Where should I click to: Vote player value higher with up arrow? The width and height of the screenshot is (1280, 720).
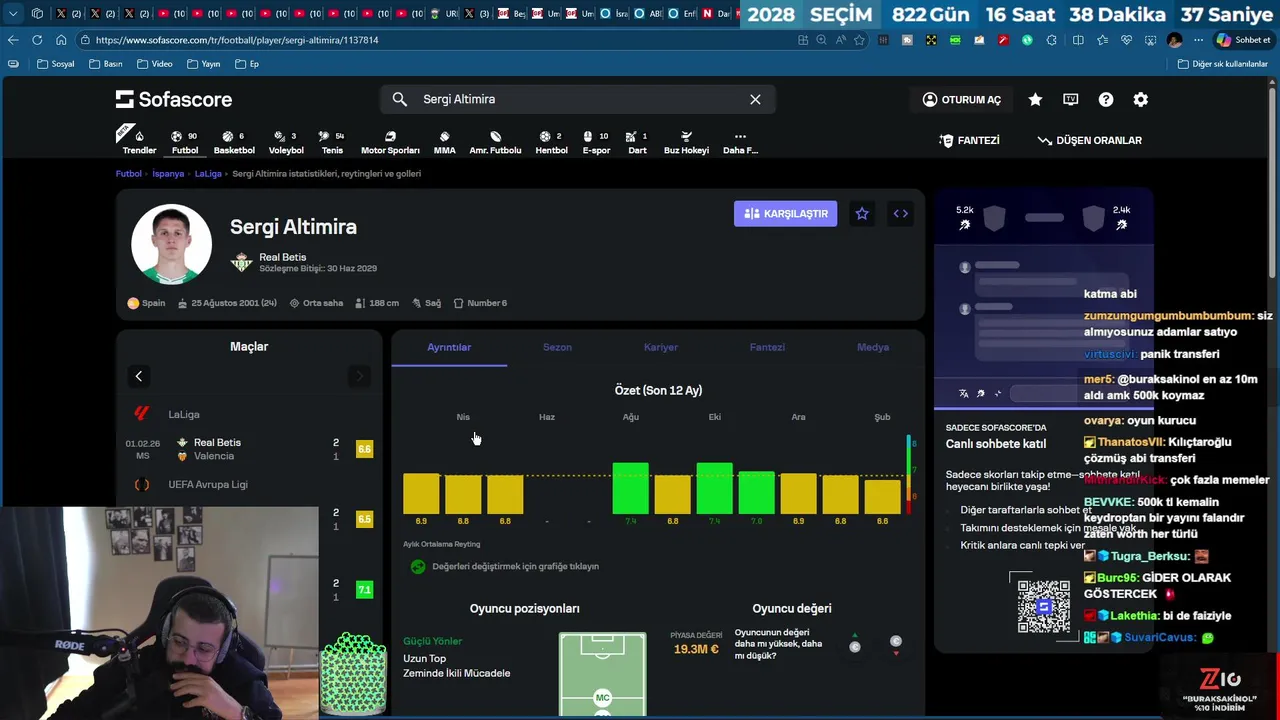[855, 644]
